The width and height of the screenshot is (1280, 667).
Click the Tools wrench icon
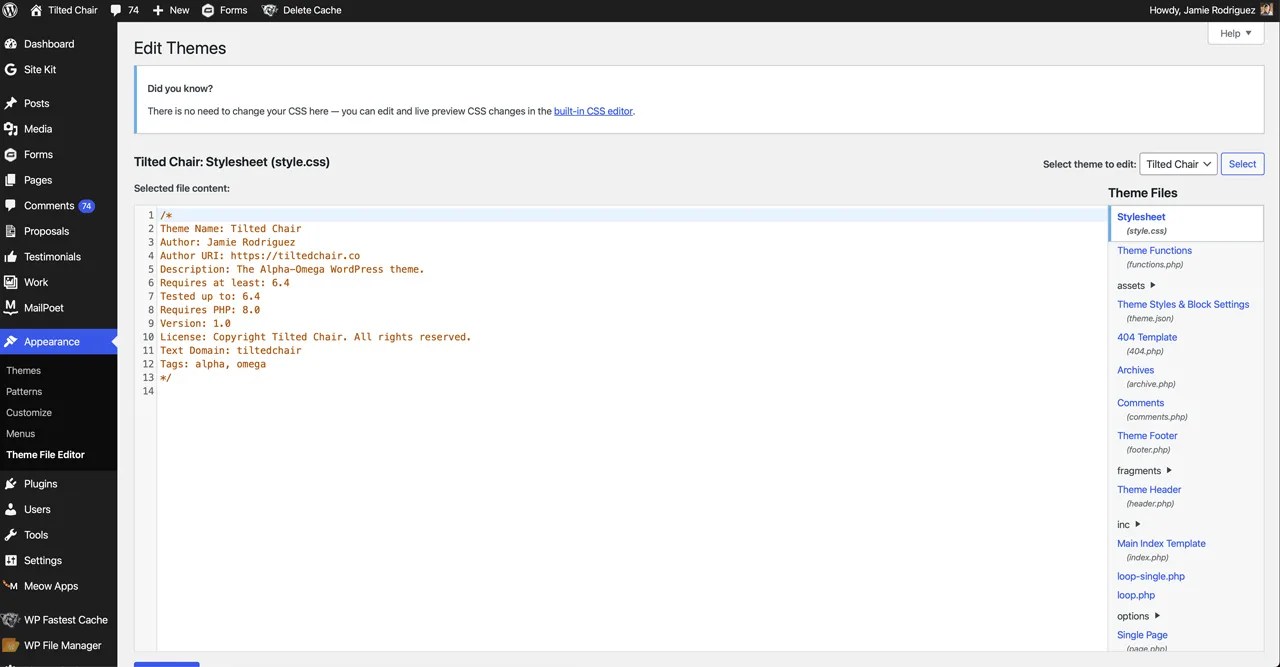click(x=11, y=535)
